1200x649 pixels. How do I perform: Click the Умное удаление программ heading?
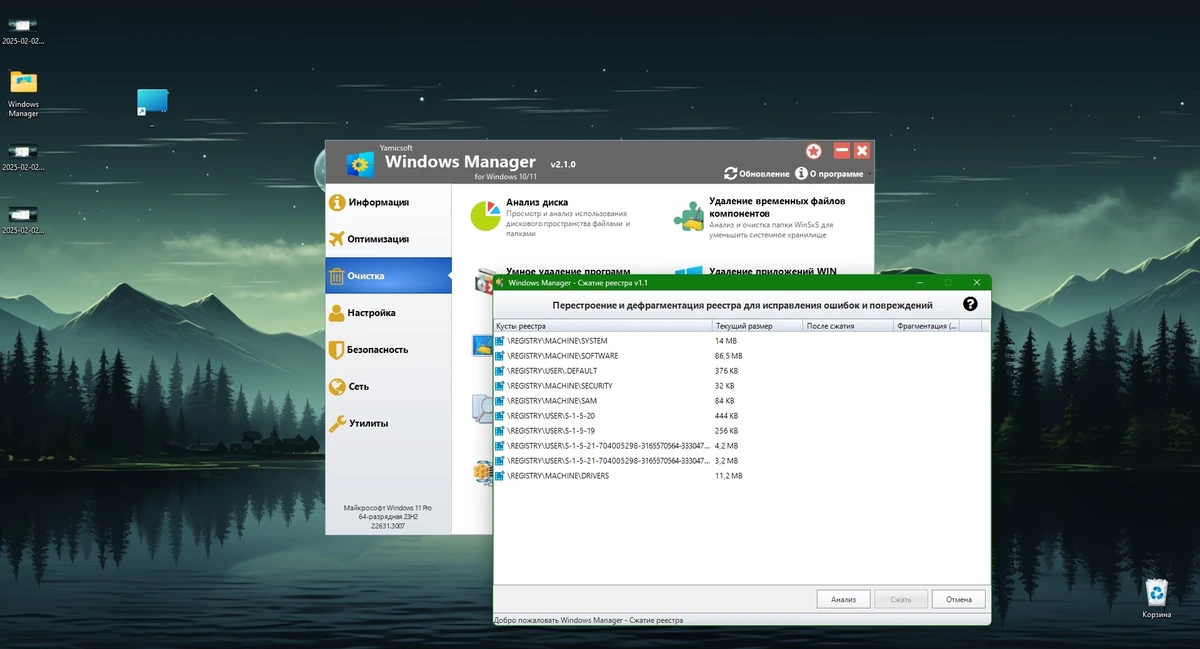pos(568,271)
